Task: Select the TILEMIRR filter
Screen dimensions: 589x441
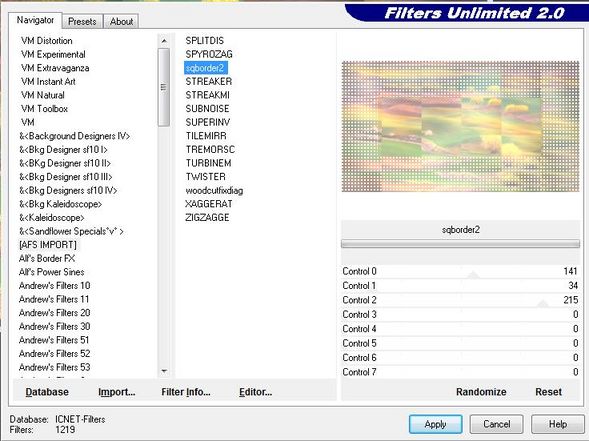Action: (x=206, y=136)
